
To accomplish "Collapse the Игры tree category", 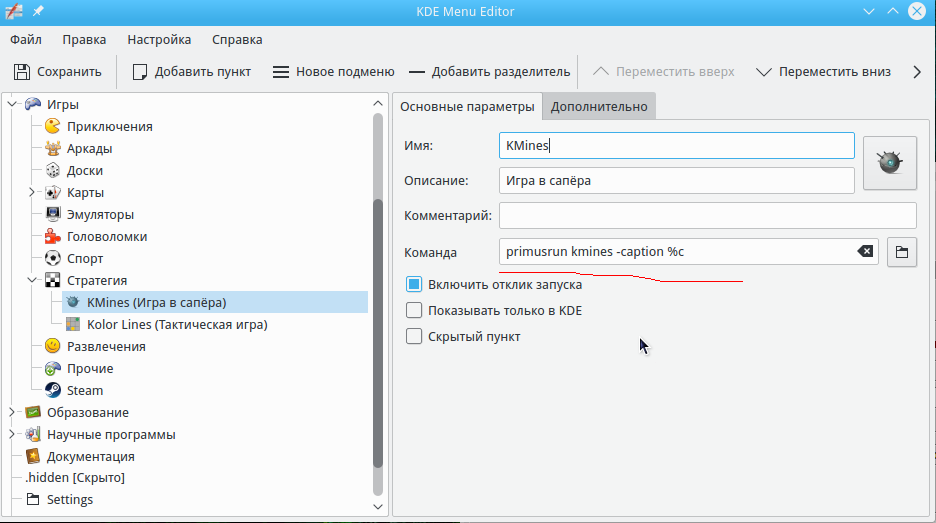I will (x=12, y=104).
